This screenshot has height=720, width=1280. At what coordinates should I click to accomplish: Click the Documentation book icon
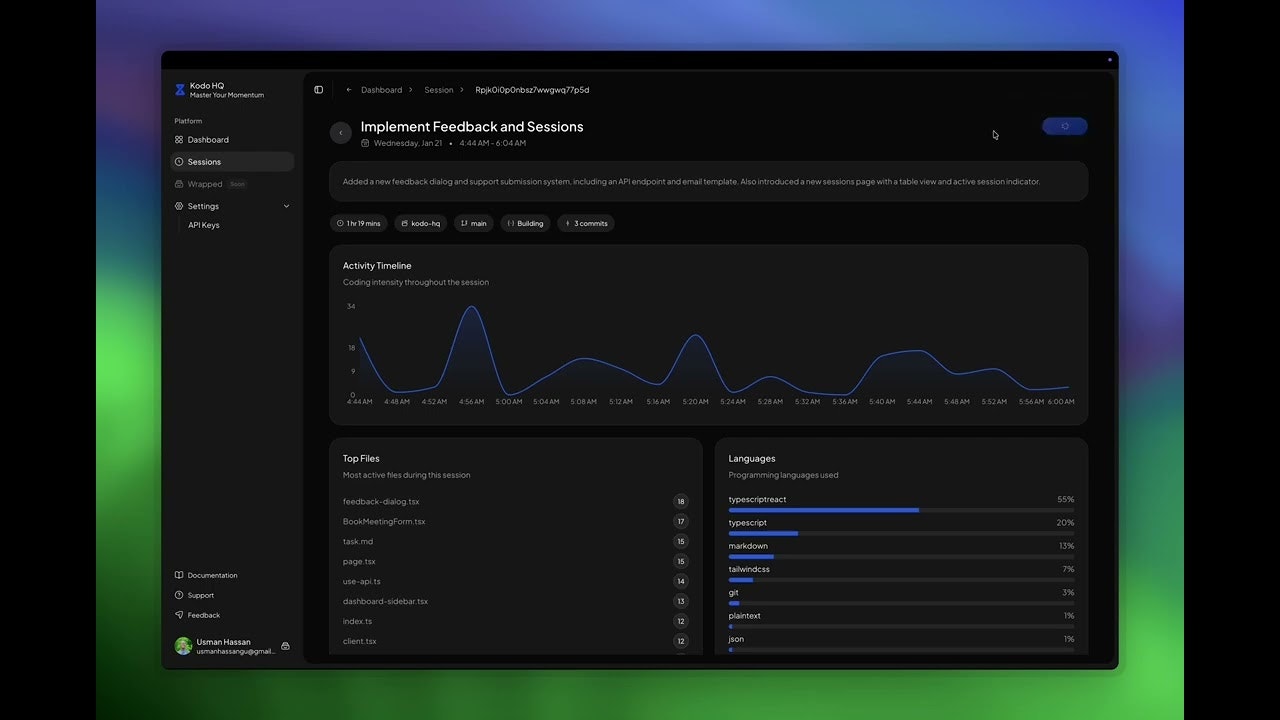(x=179, y=575)
